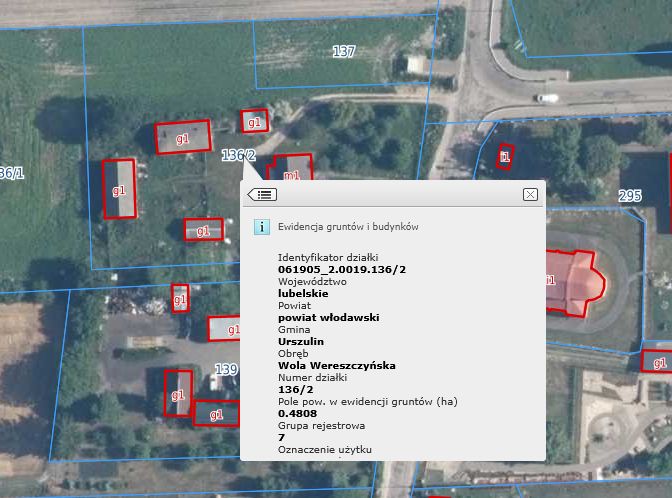Image resolution: width=672 pixels, height=498 pixels.
Task: Click parcel label 137 on map
Action: (x=344, y=52)
